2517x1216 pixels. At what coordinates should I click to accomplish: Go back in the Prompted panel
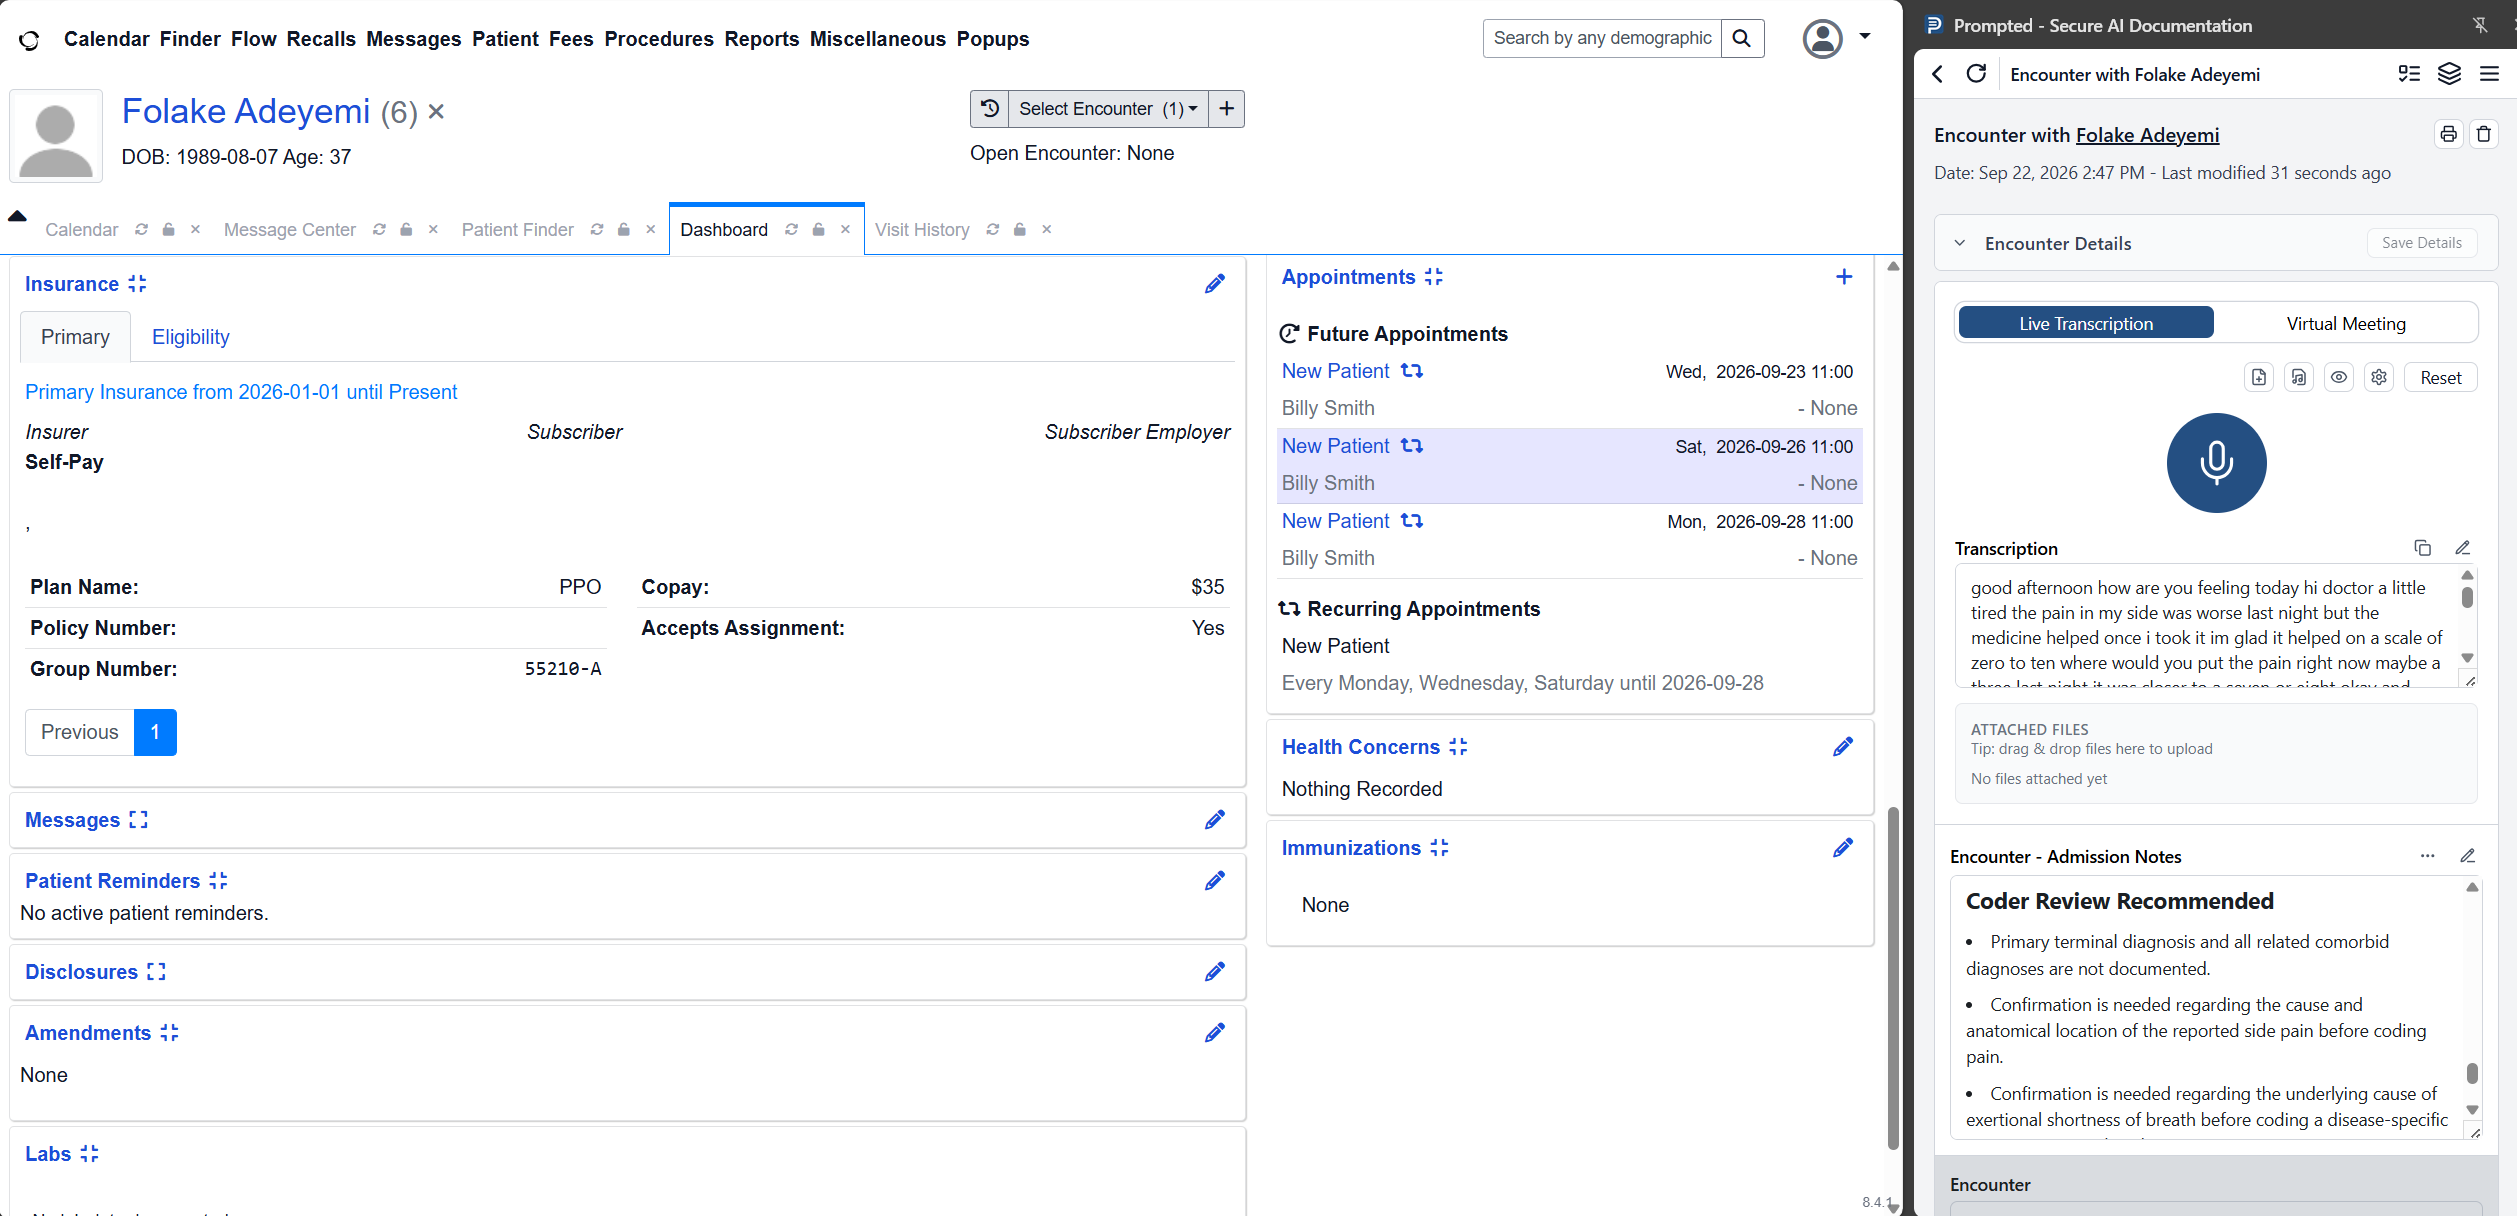click(1938, 74)
